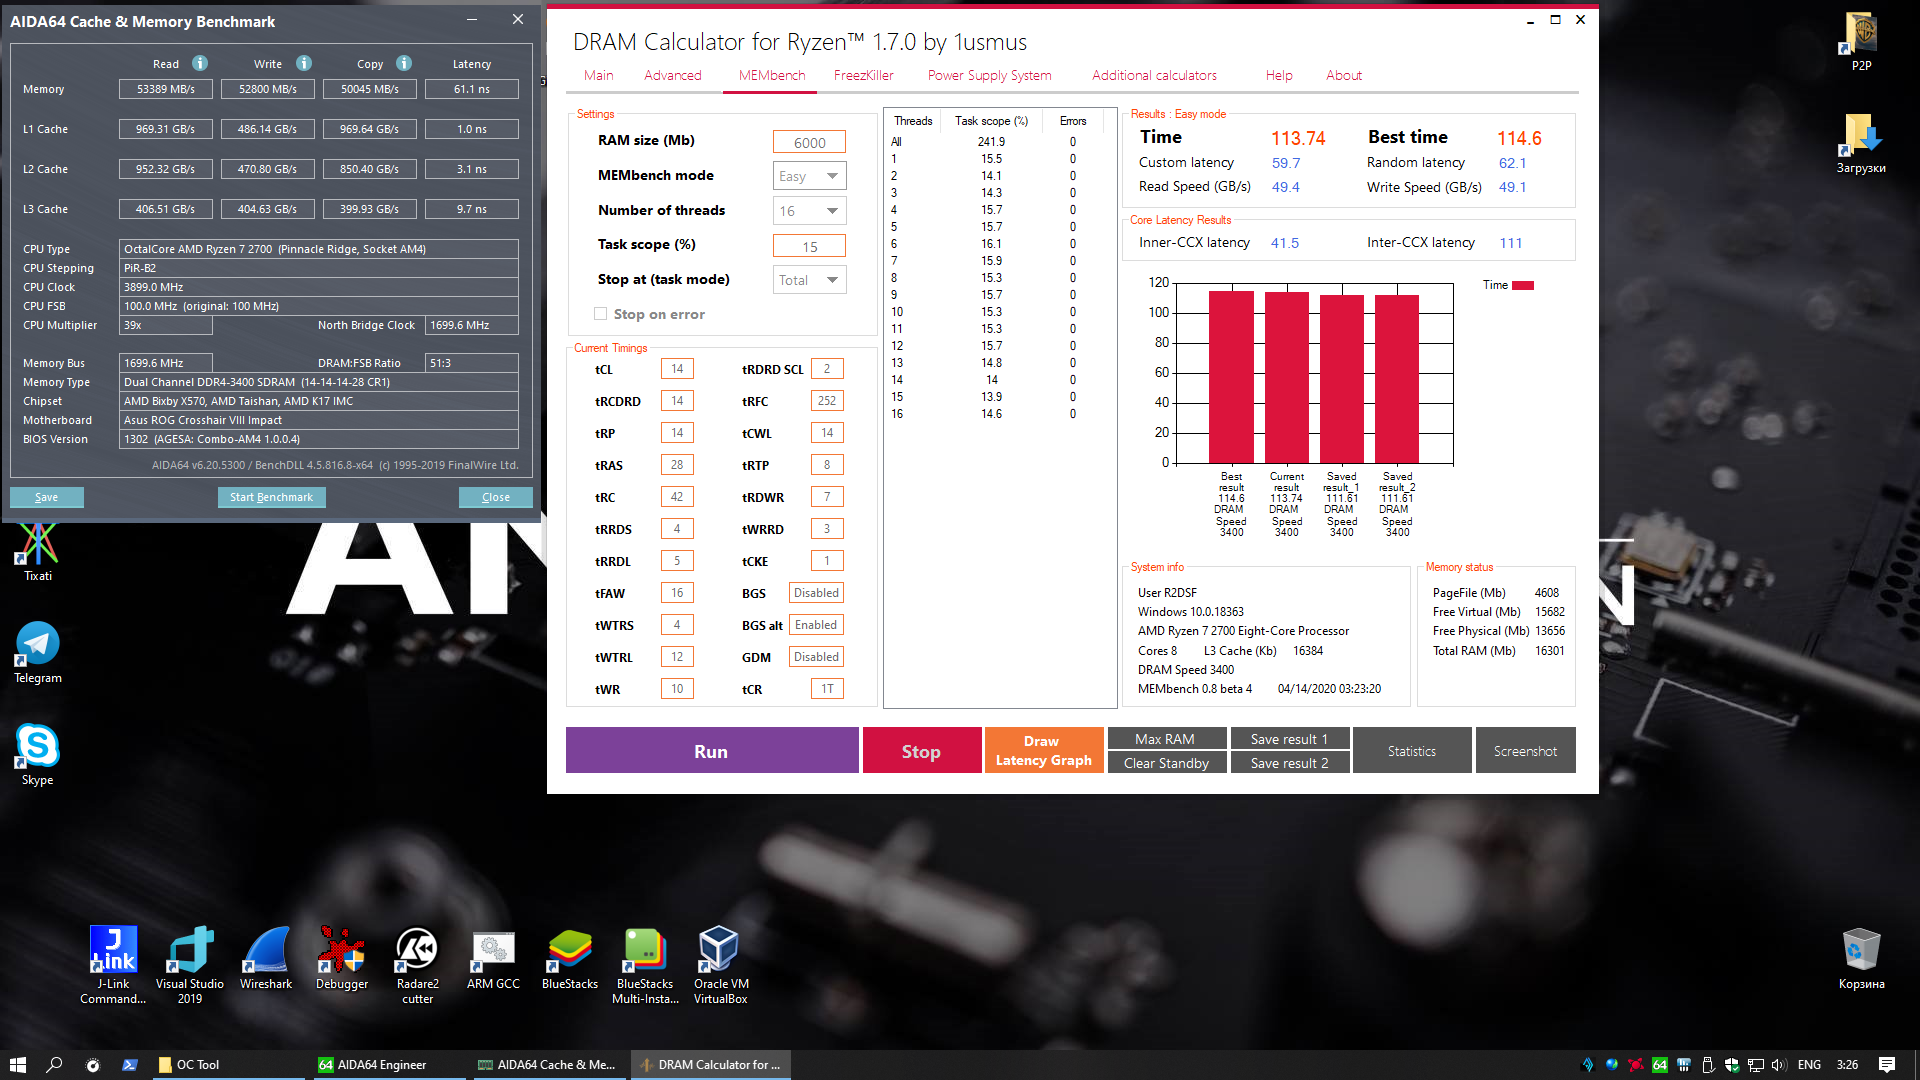Open the Stop at task mode dropdown
The image size is (1920, 1080).
click(x=810, y=280)
